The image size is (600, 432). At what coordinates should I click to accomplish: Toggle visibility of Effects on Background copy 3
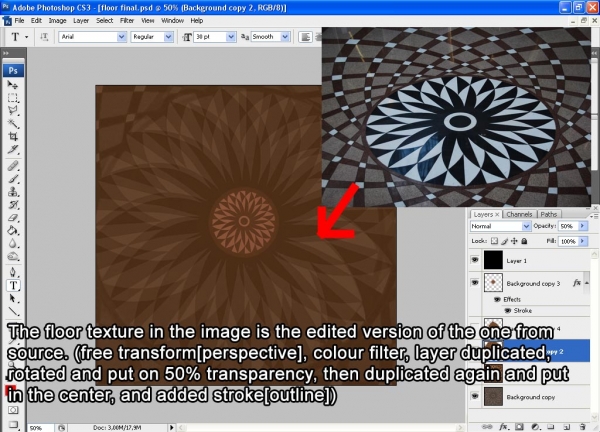[x=497, y=299]
